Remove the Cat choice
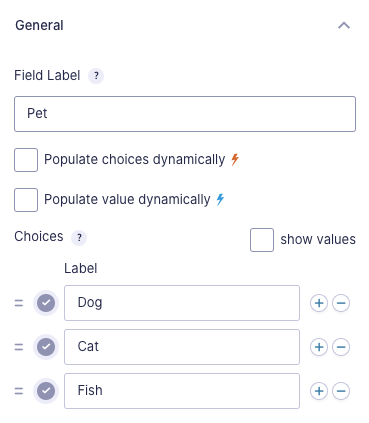 point(341,347)
